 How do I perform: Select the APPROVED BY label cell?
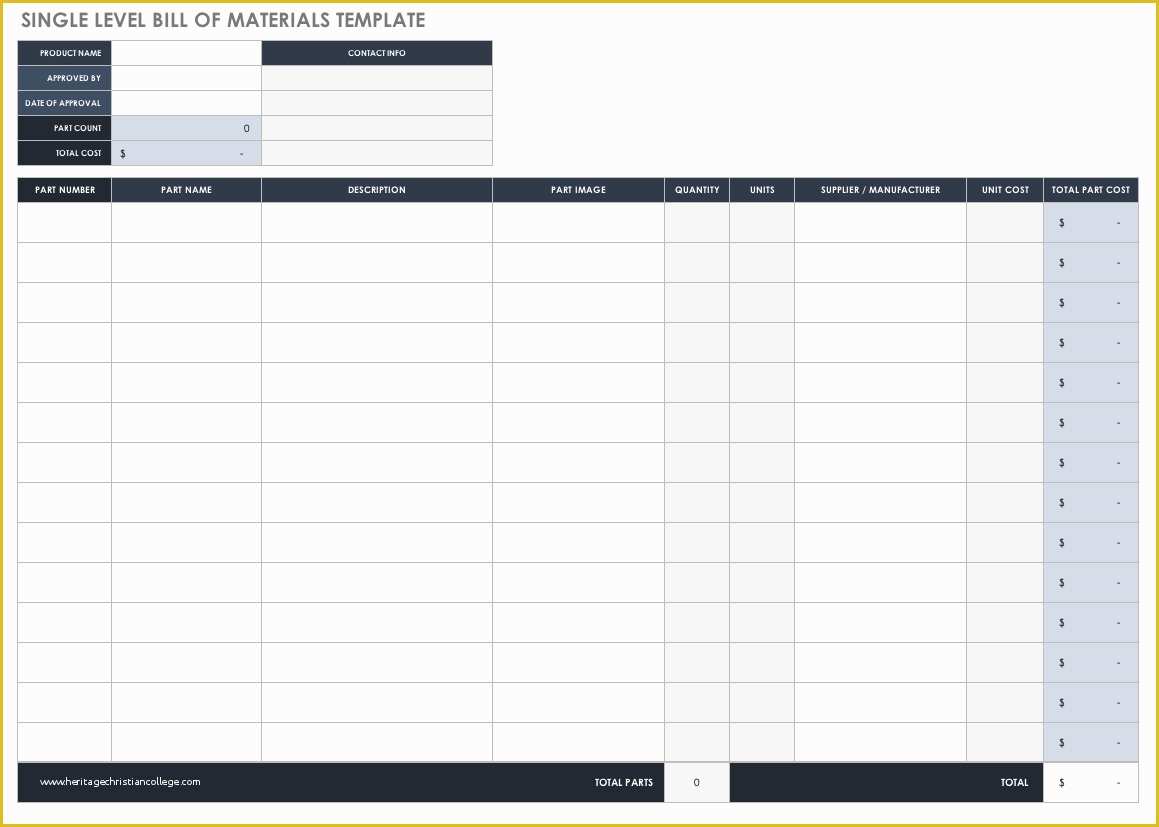point(64,78)
